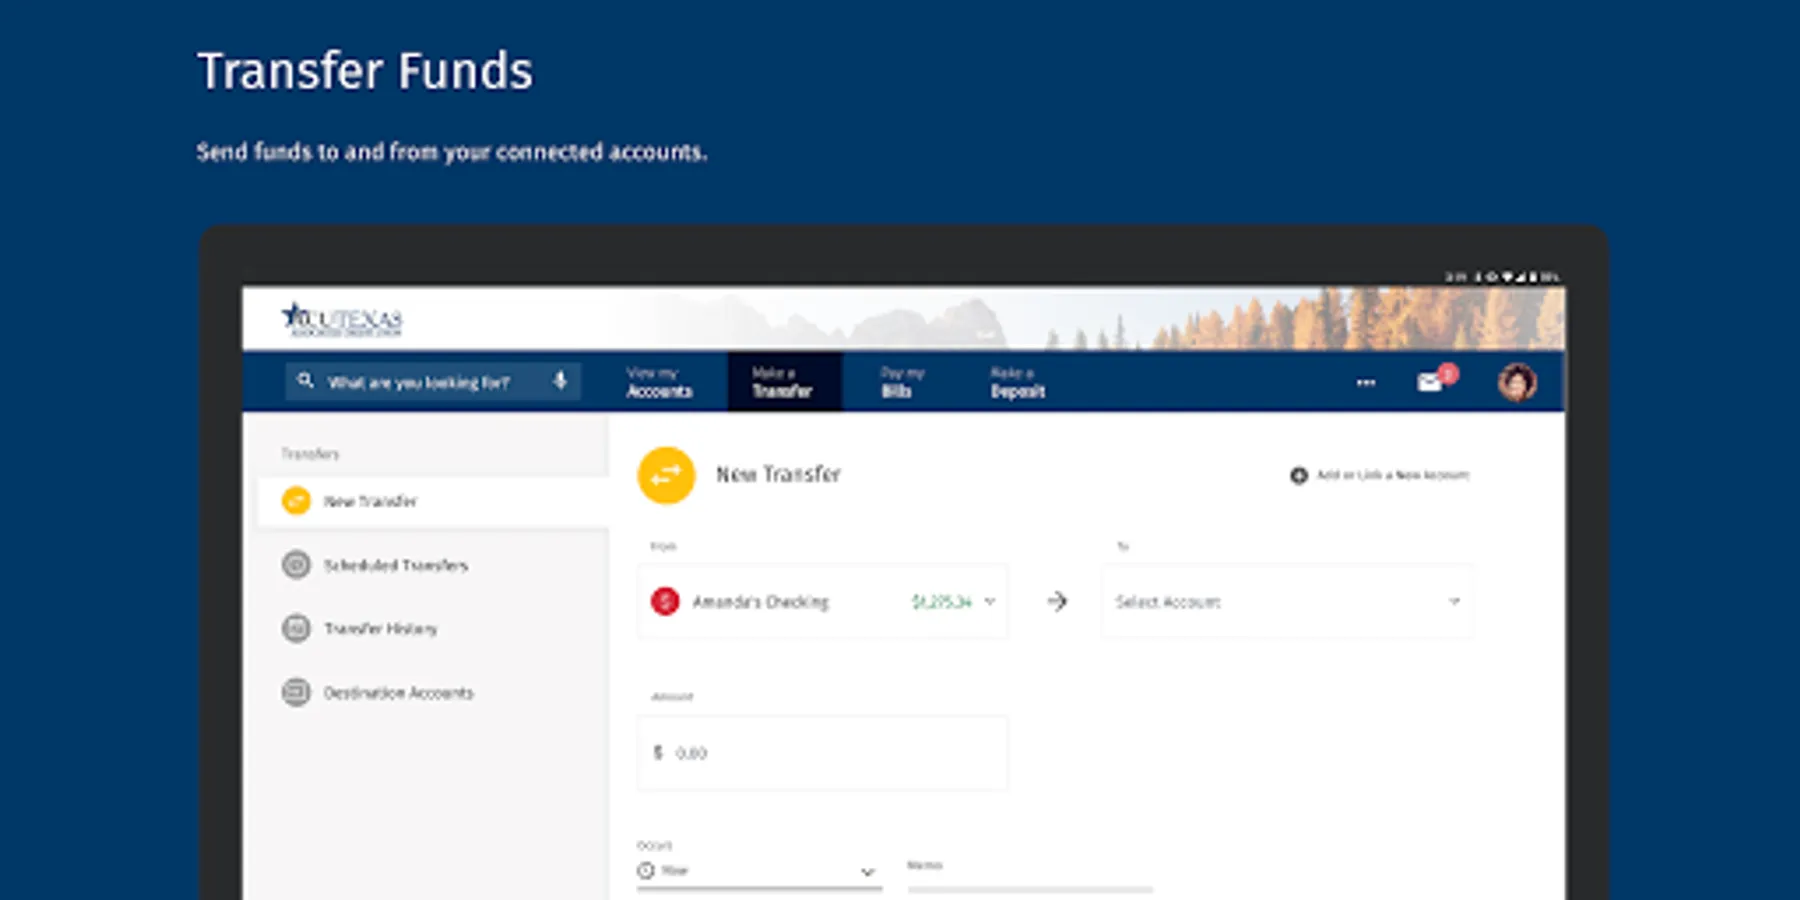Activate the microphone voice search icon
This screenshot has width=1800, height=900.
pyautogui.click(x=560, y=381)
